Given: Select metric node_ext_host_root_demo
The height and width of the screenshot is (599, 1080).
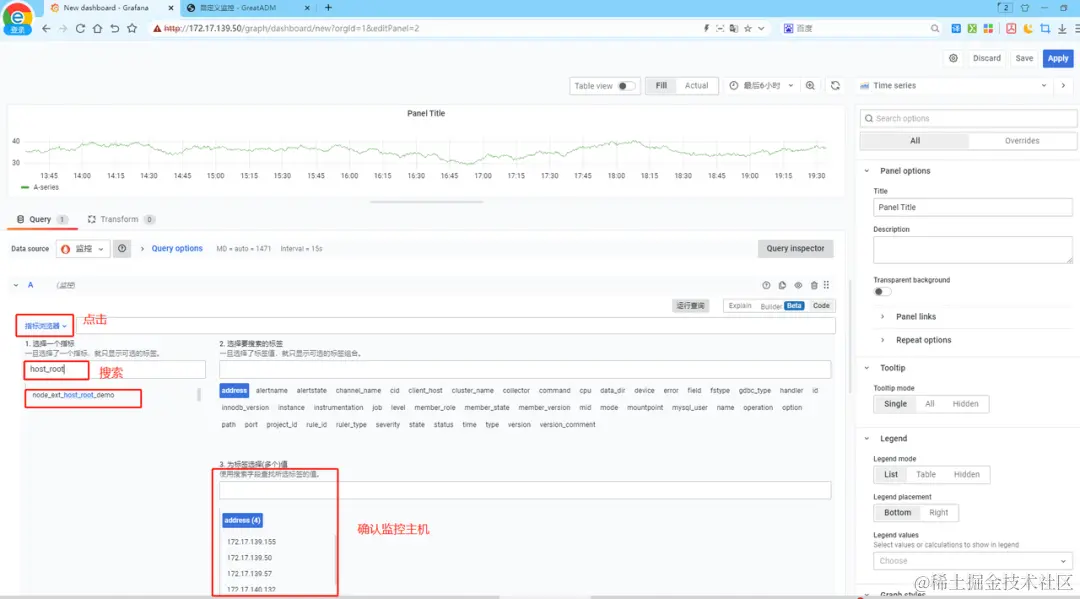Looking at the screenshot, I should (x=73, y=395).
